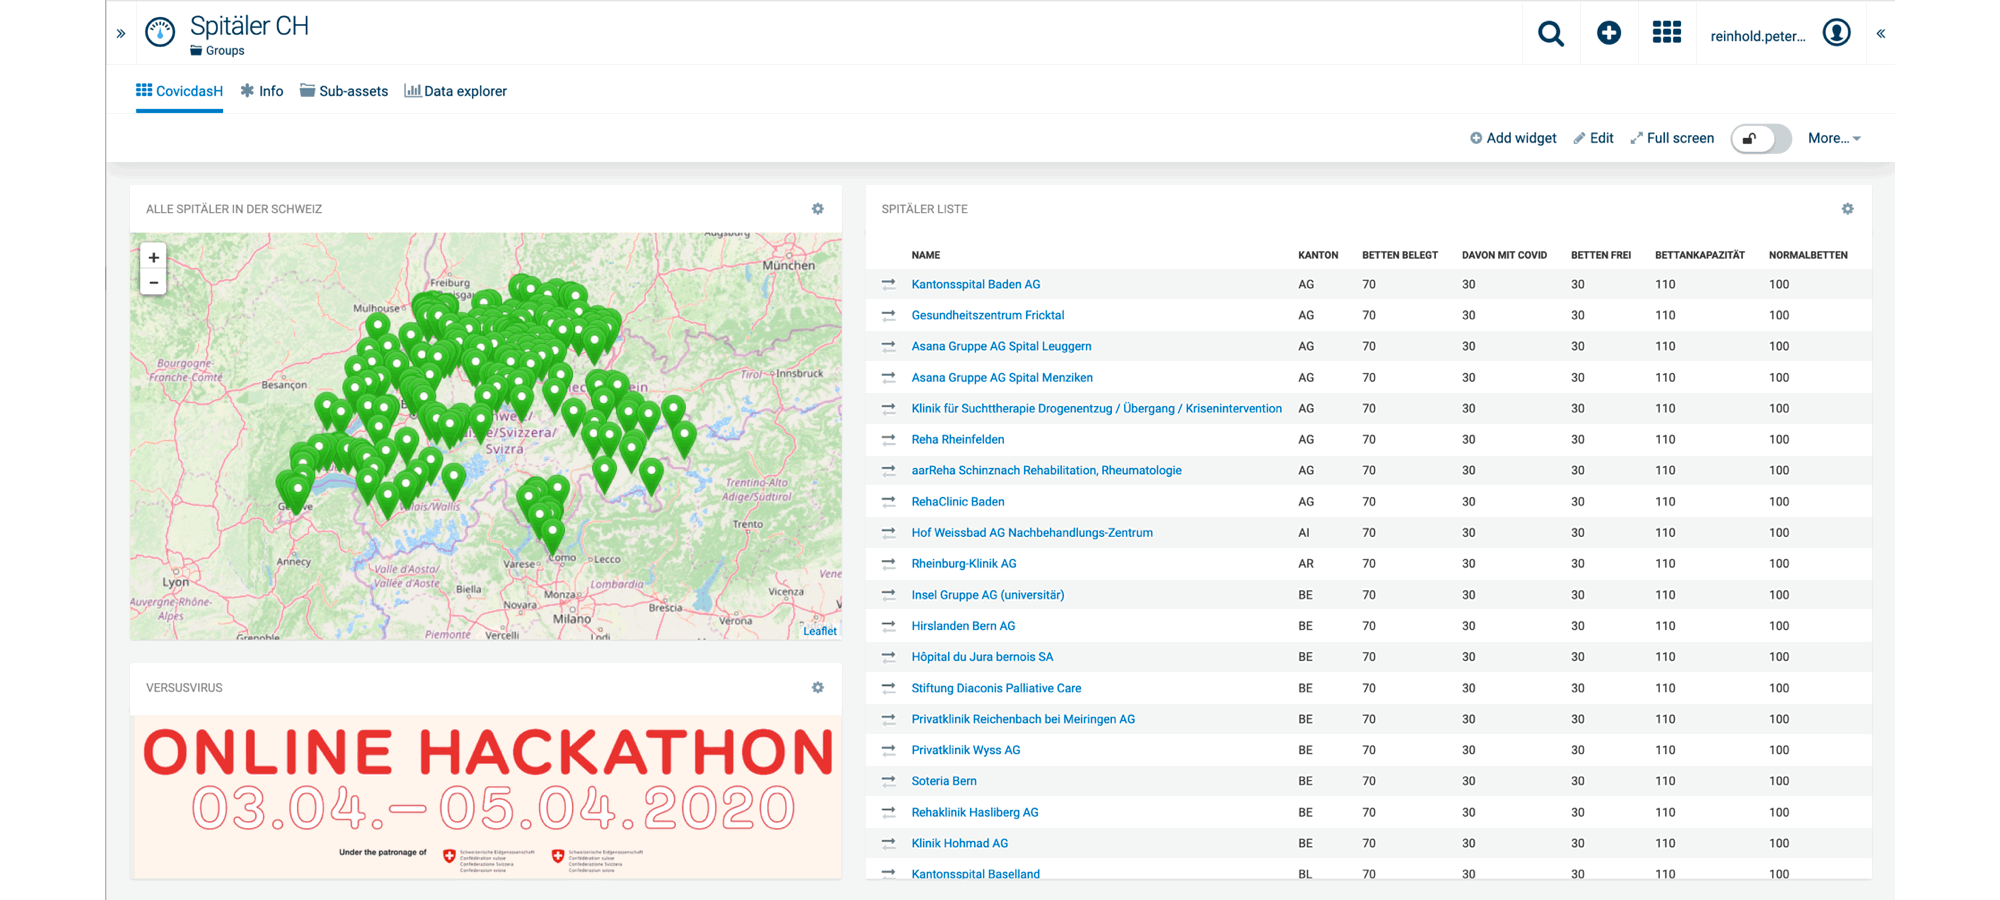The image size is (2000, 900).
Task: Open Kantonsspital Baden AG link
Action: (976, 285)
